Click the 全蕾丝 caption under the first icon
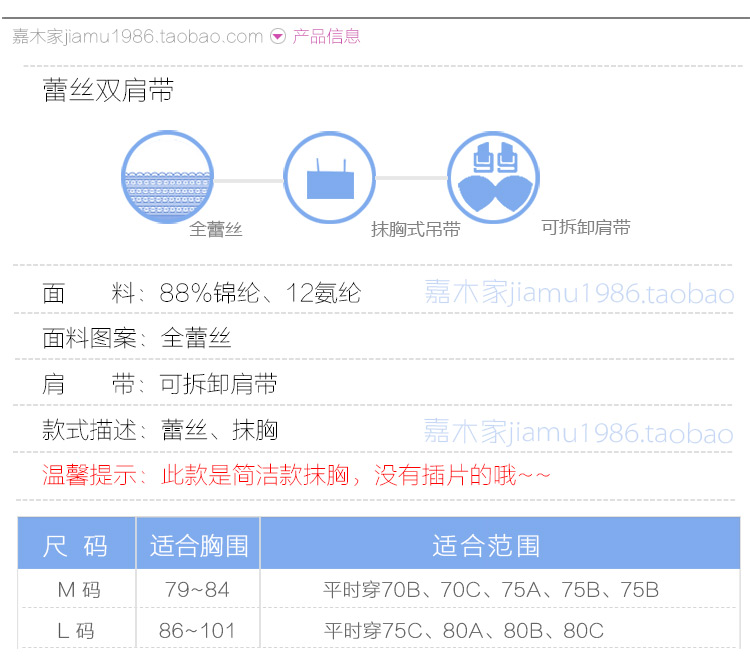750x661 pixels. [x=216, y=229]
